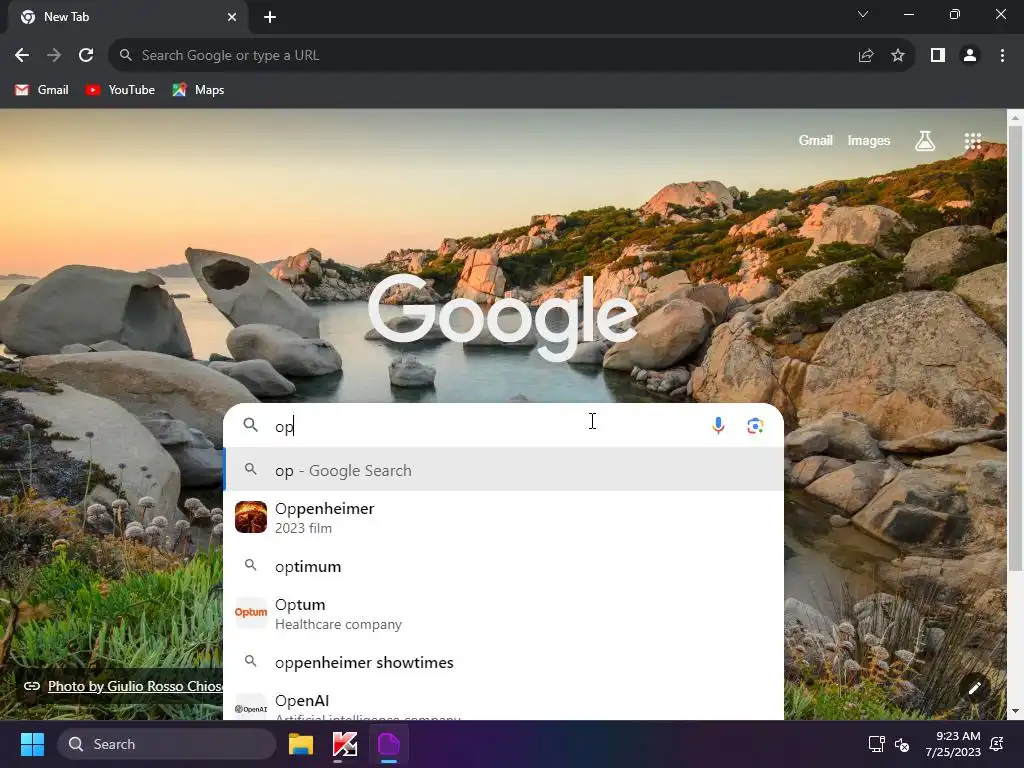Image resolution: width=1024 pixels, height=768 pixels.
Task: Click the display tray icon
Action: click(x=876, y=744)
